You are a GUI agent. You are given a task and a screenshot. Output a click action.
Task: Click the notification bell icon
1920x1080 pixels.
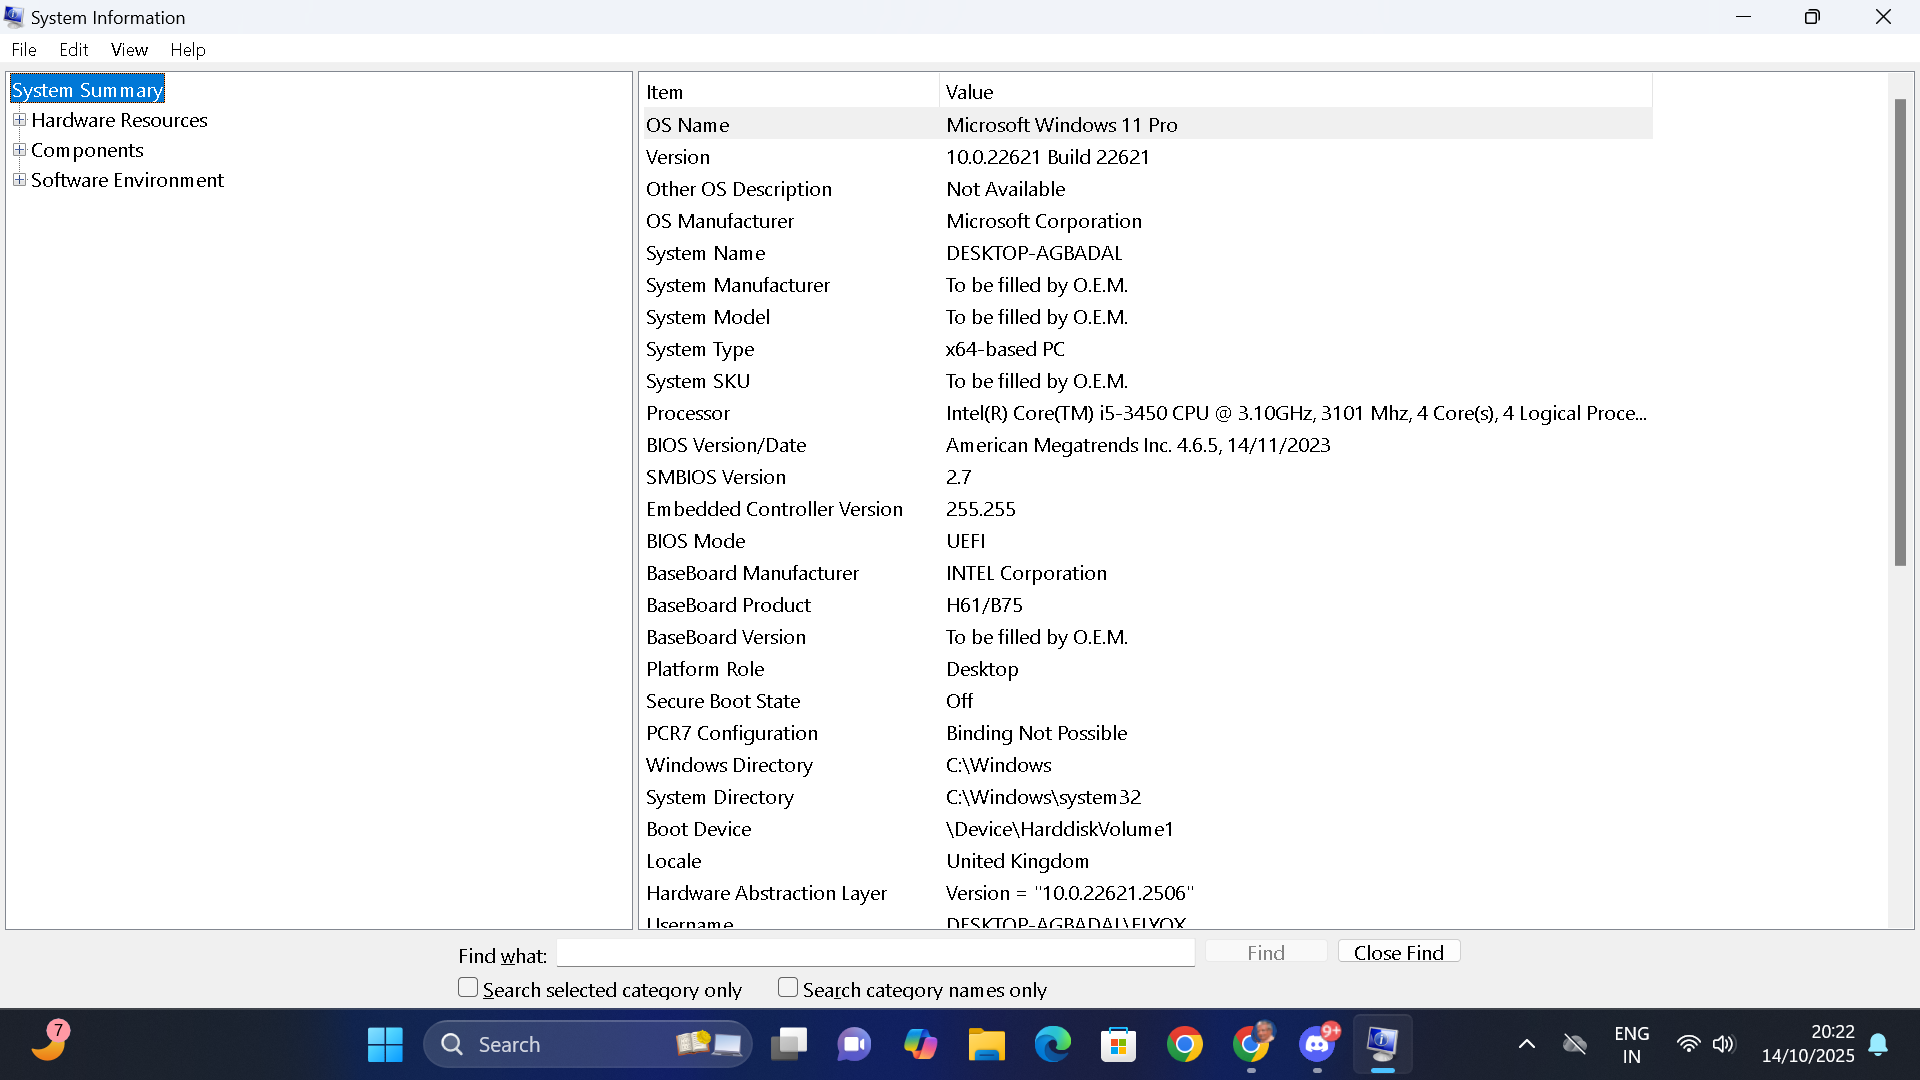(1878, 1045)
